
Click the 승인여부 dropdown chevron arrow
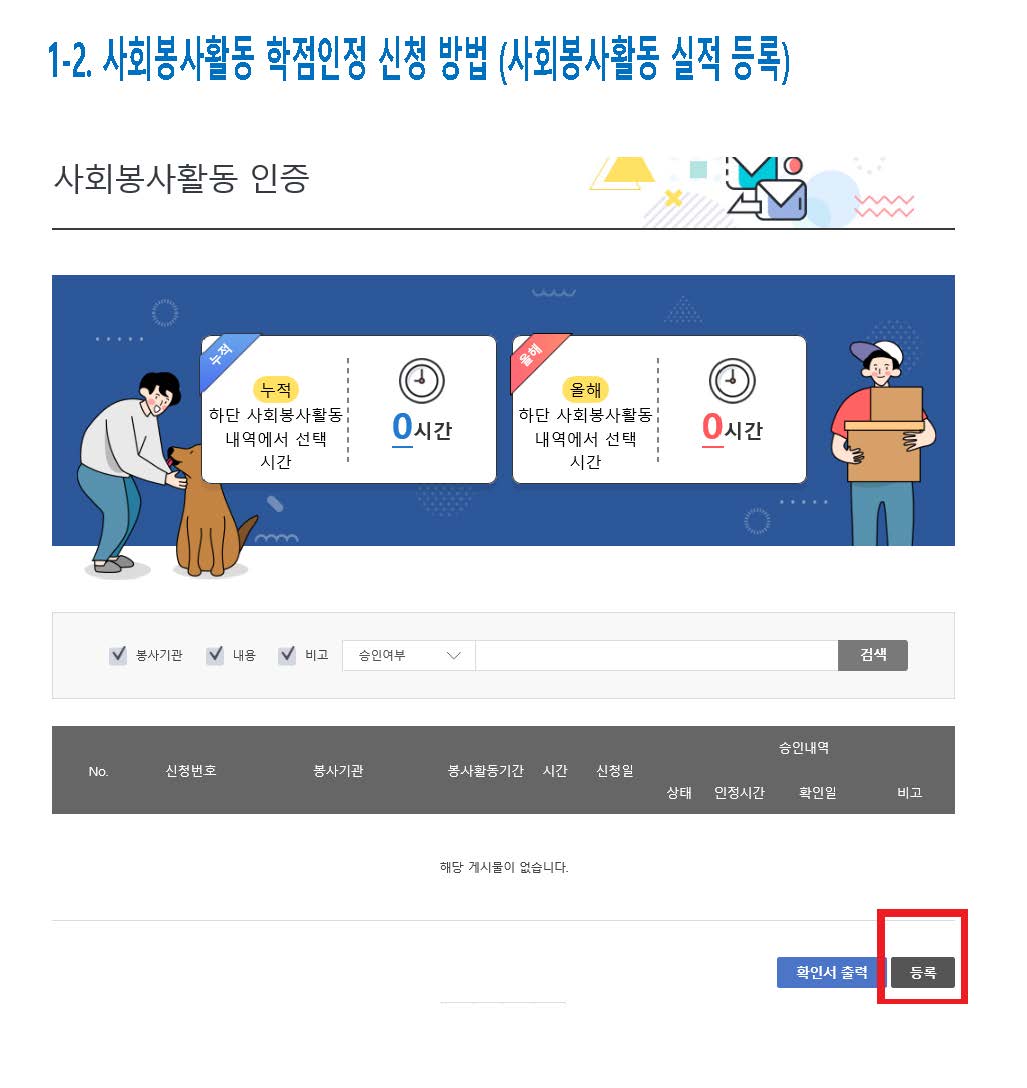click(x=454, y=656)
